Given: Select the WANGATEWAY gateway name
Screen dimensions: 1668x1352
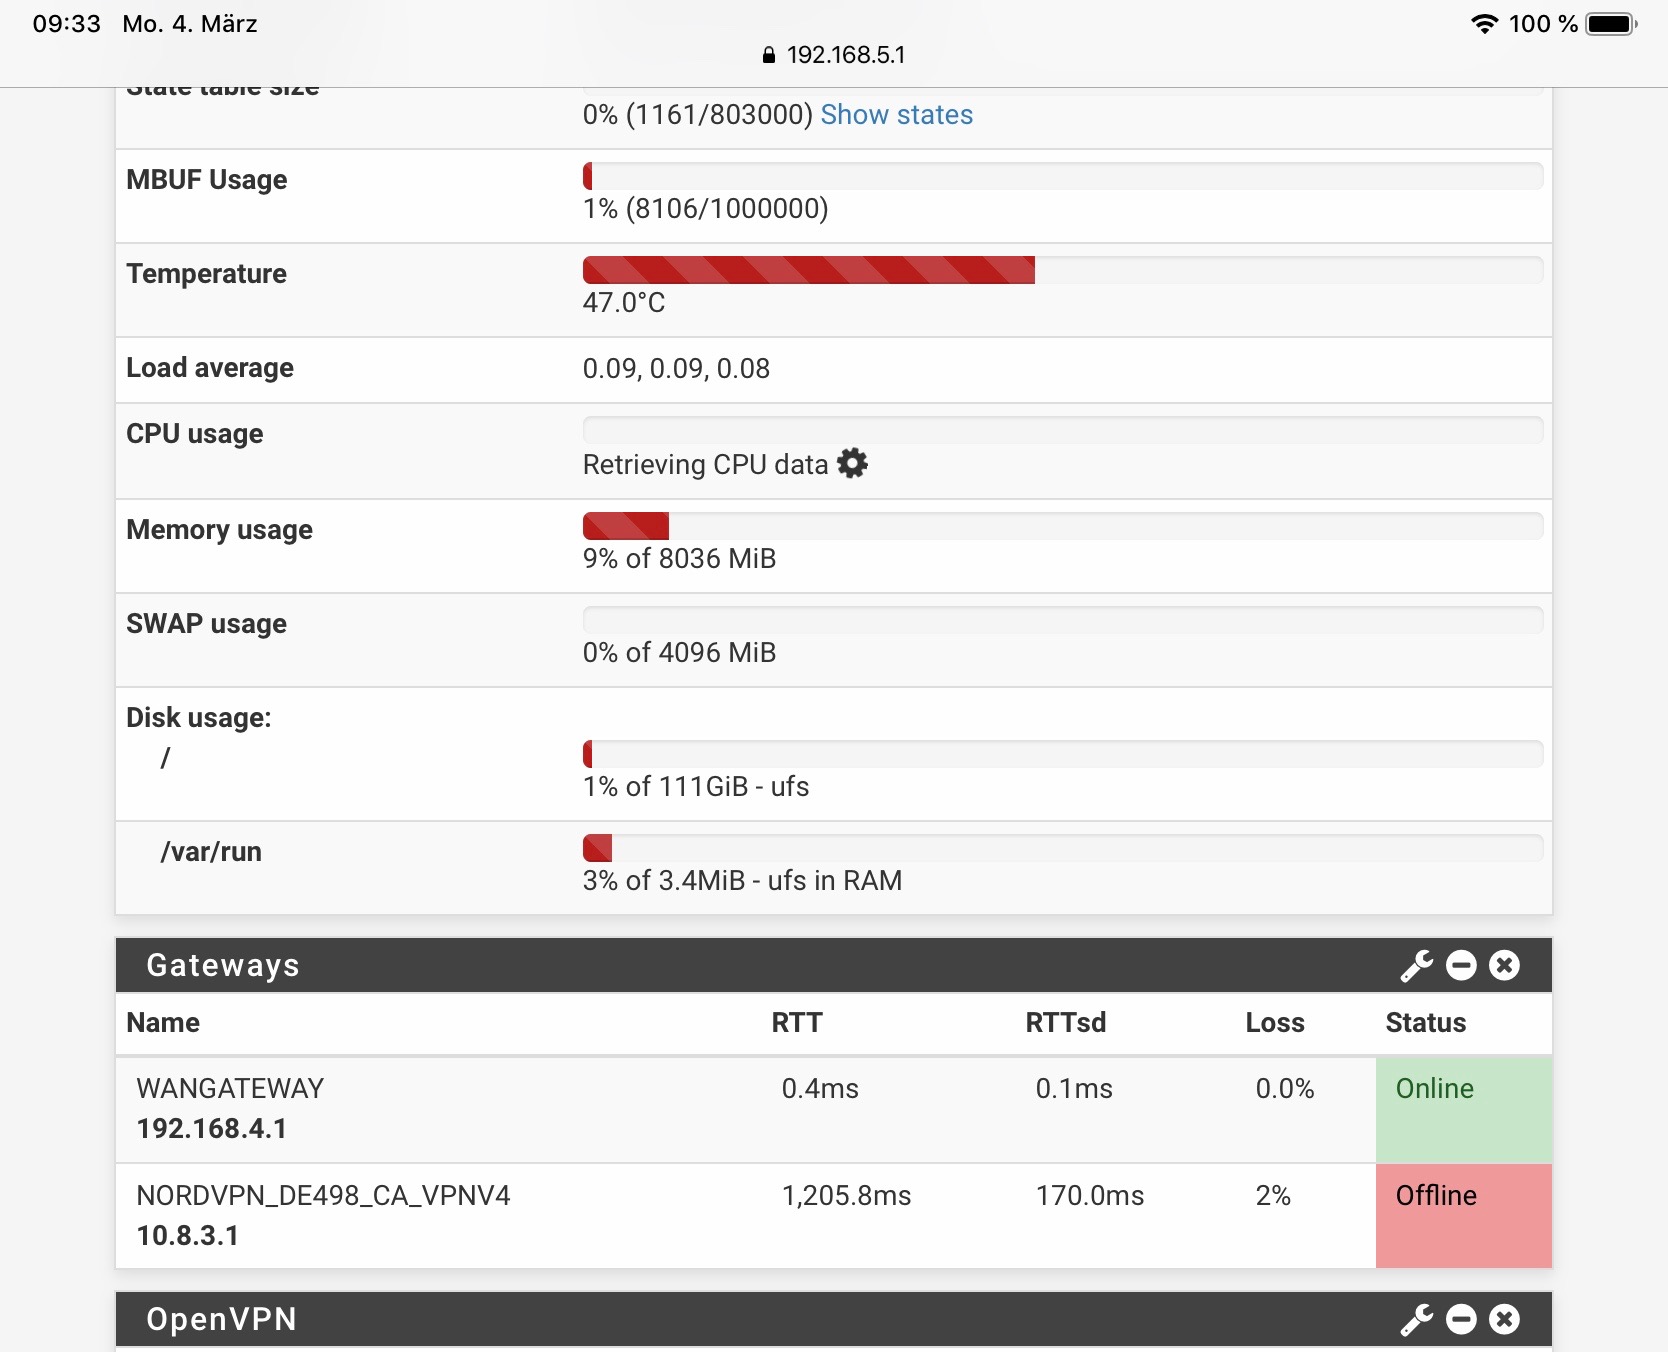Looking at the screenshot, I should pyautogui.click(x=230, y=1089).
